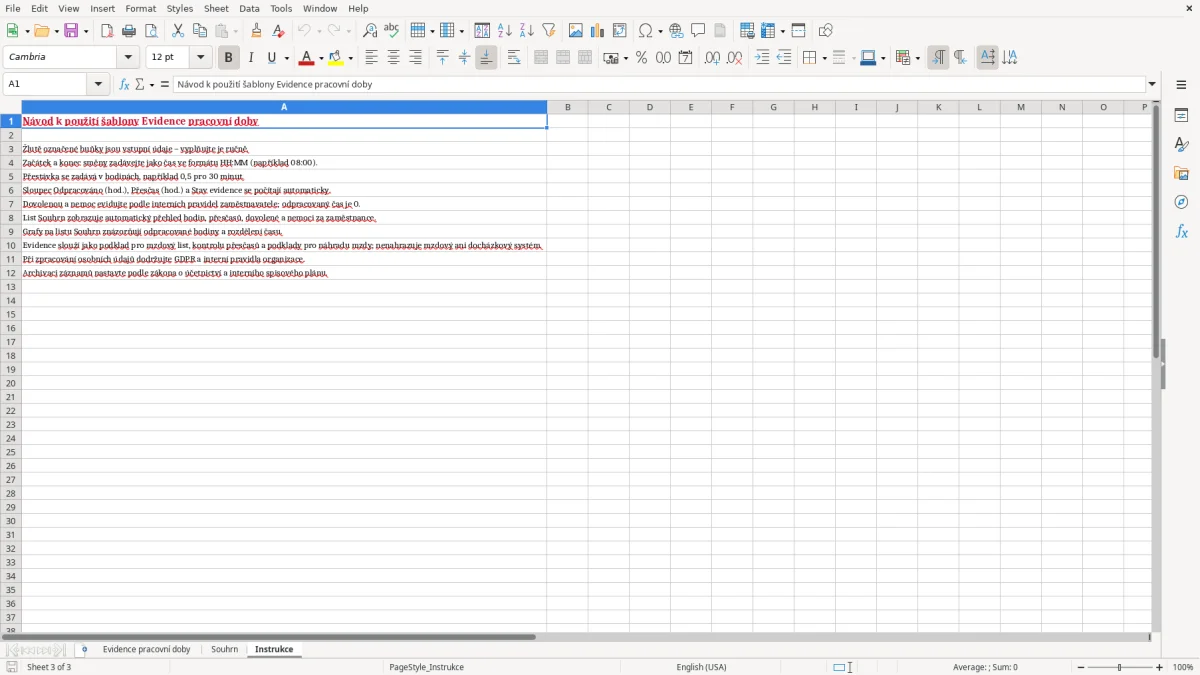Click the Clear Direct Formatting icon
Image resolution: width=1200 pixels, height=675 pixels.
coord(278,31)
